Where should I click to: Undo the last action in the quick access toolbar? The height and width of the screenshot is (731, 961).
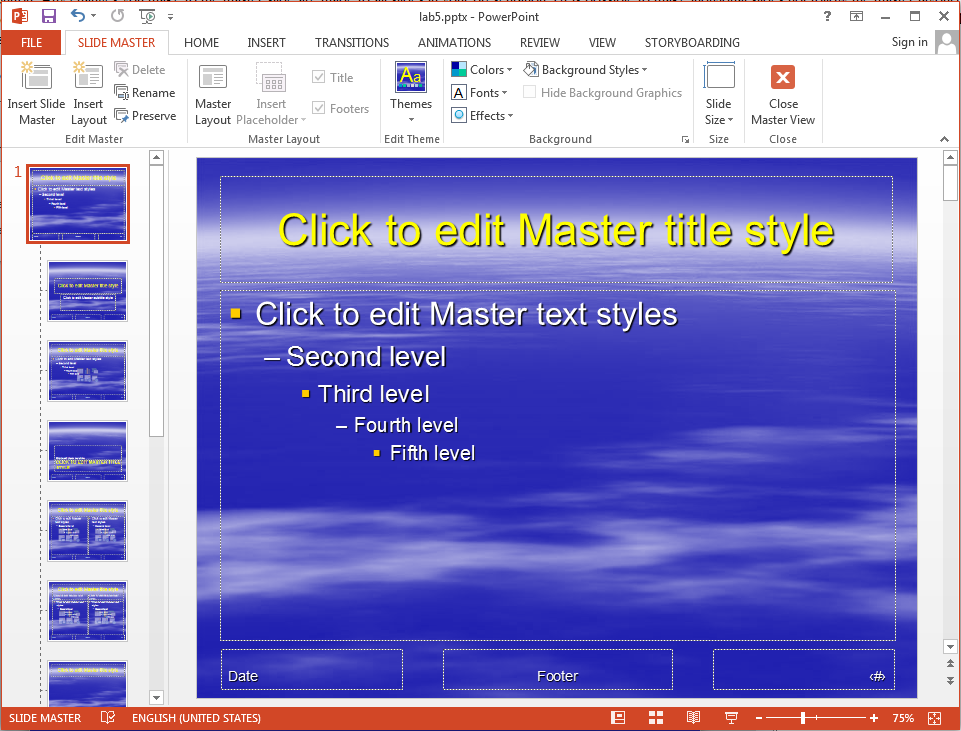(x=77, y=16)
